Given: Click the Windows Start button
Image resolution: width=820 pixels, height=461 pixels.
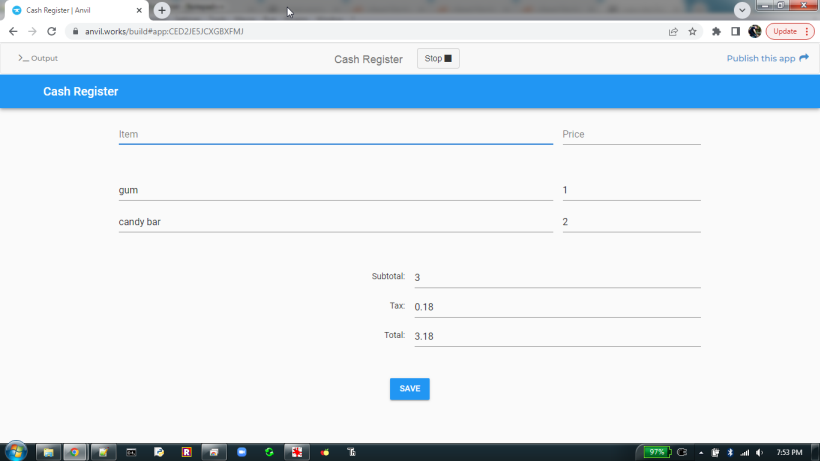Looking at the screenshot, I should point(17,452).
